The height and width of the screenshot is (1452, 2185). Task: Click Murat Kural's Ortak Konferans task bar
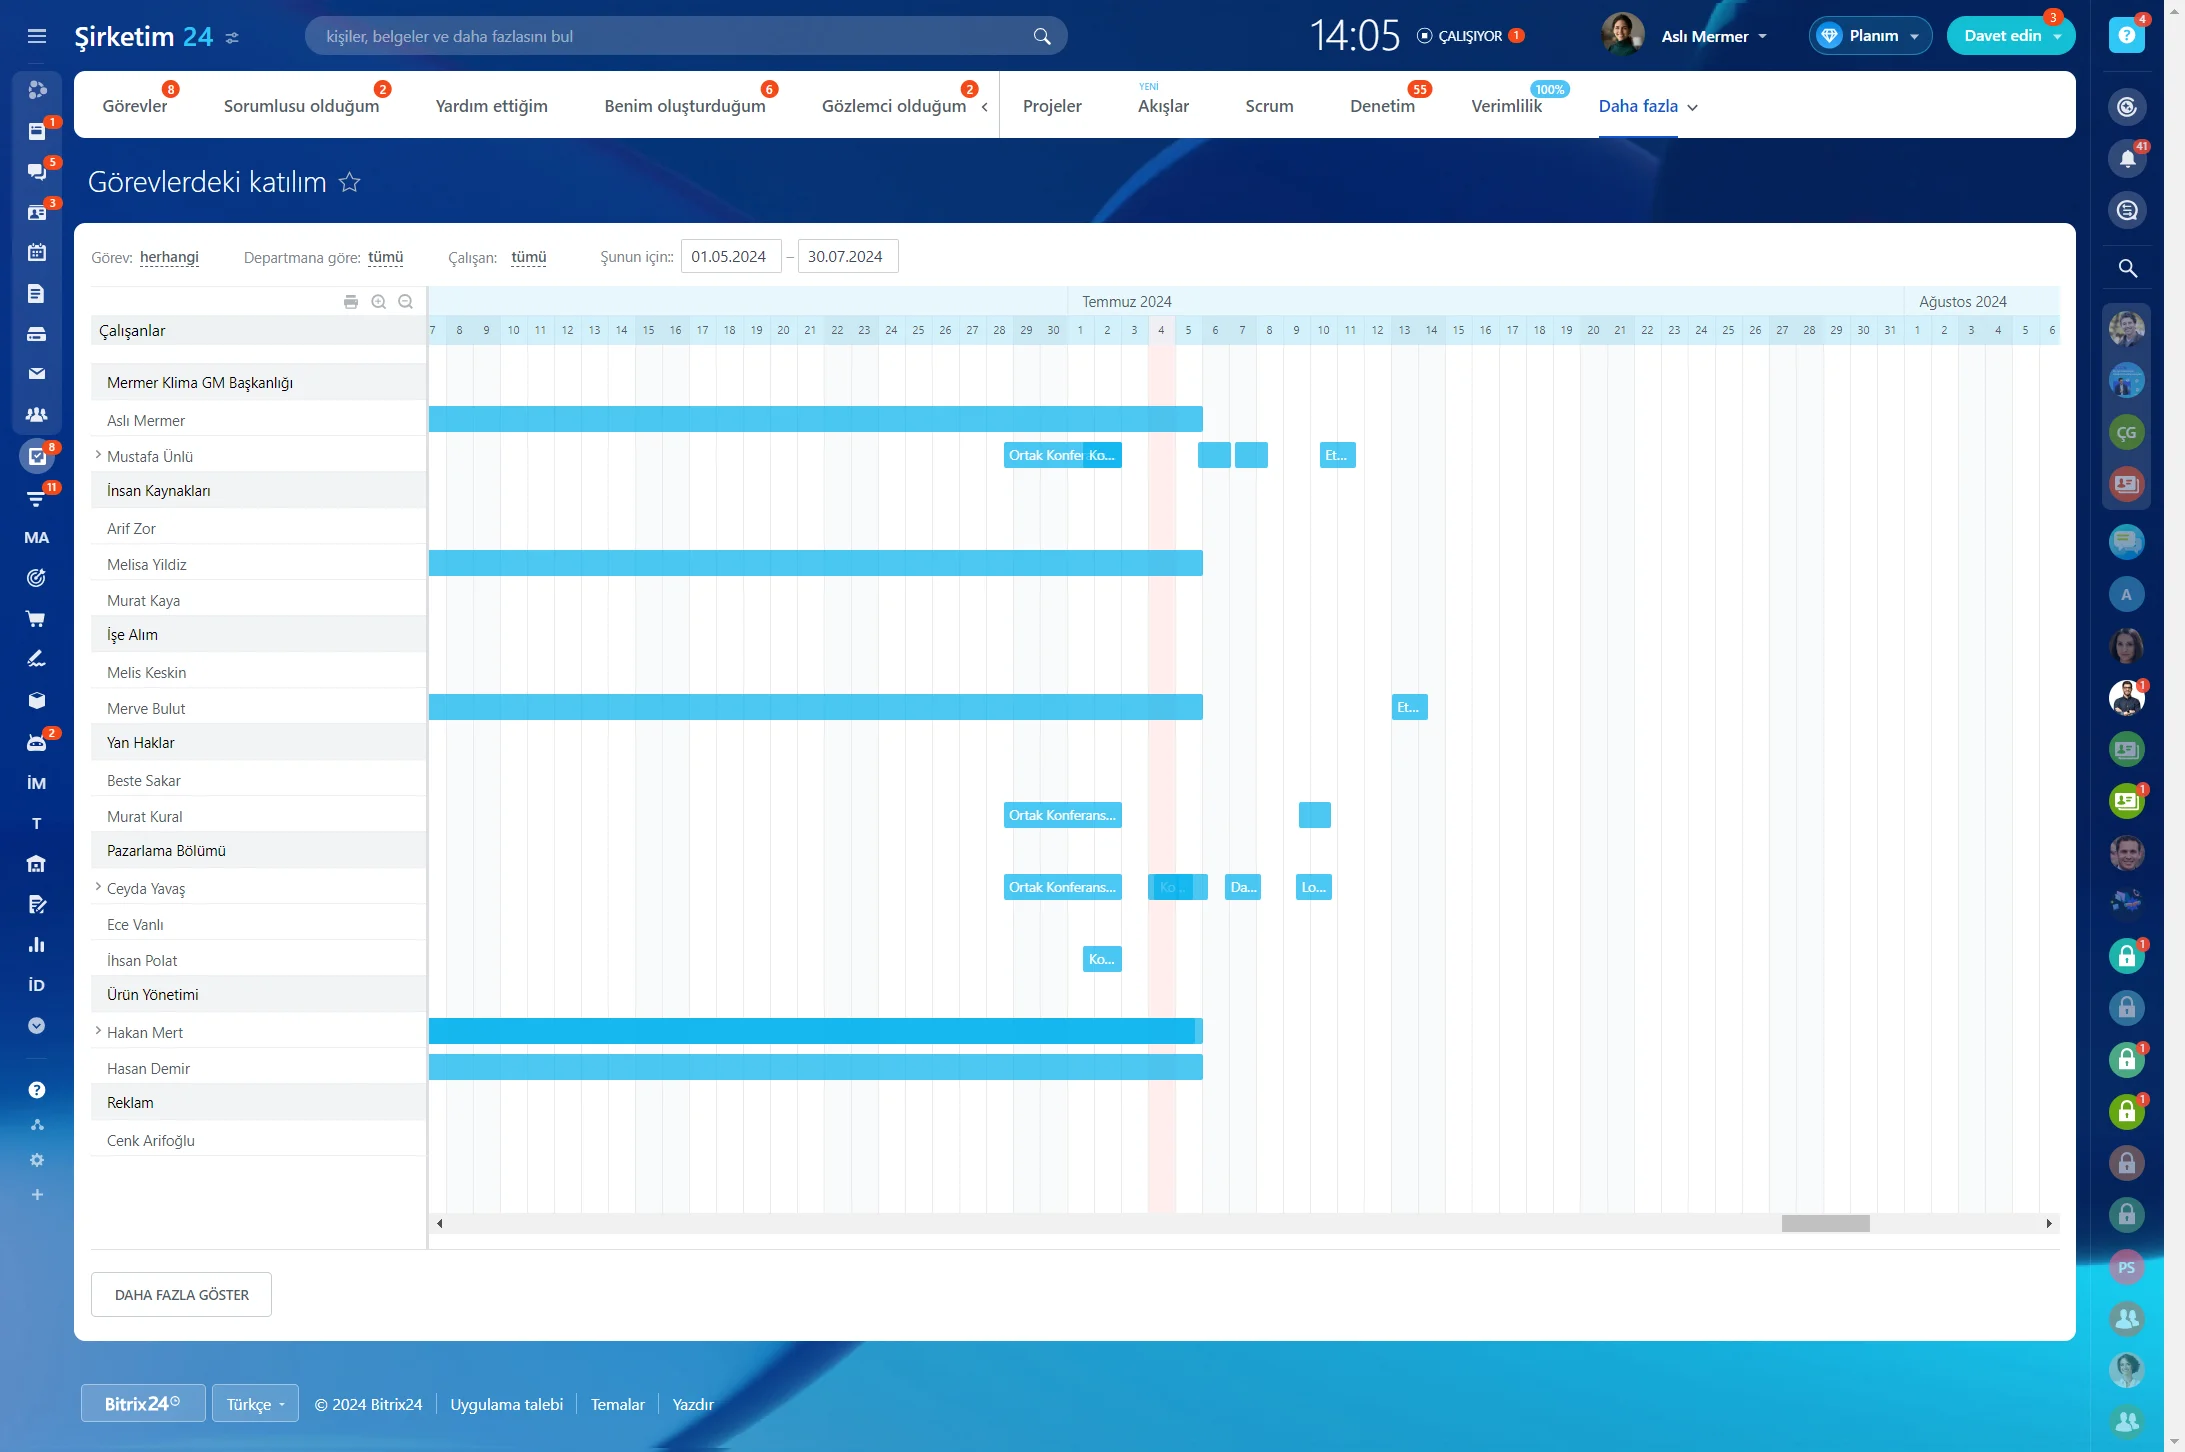[x=1062, y=815]
